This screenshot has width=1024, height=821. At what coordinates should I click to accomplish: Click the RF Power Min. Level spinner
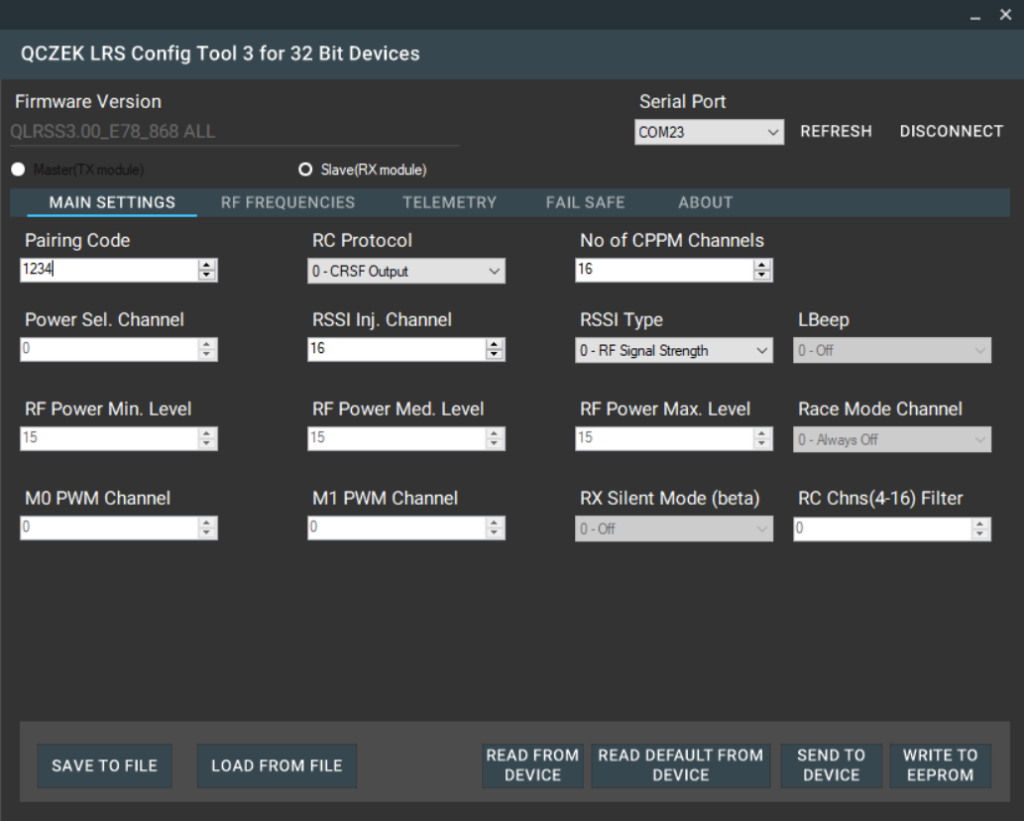(207, 438)
